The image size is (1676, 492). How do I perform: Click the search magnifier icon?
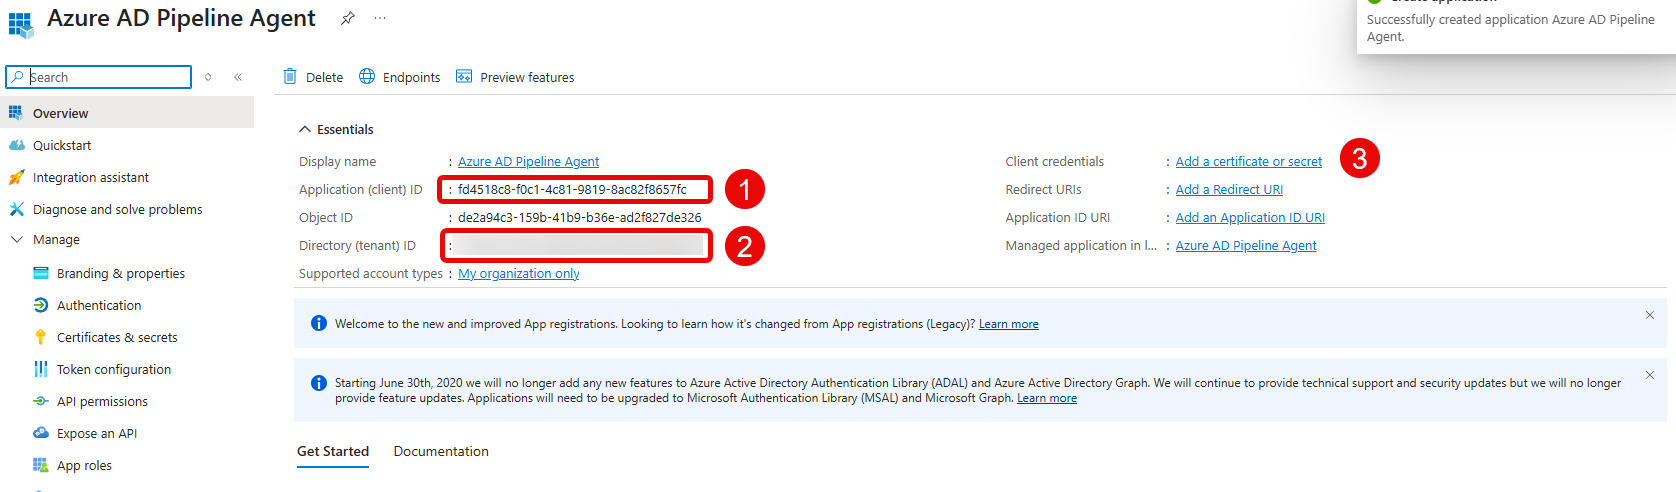tap(17, 77)
